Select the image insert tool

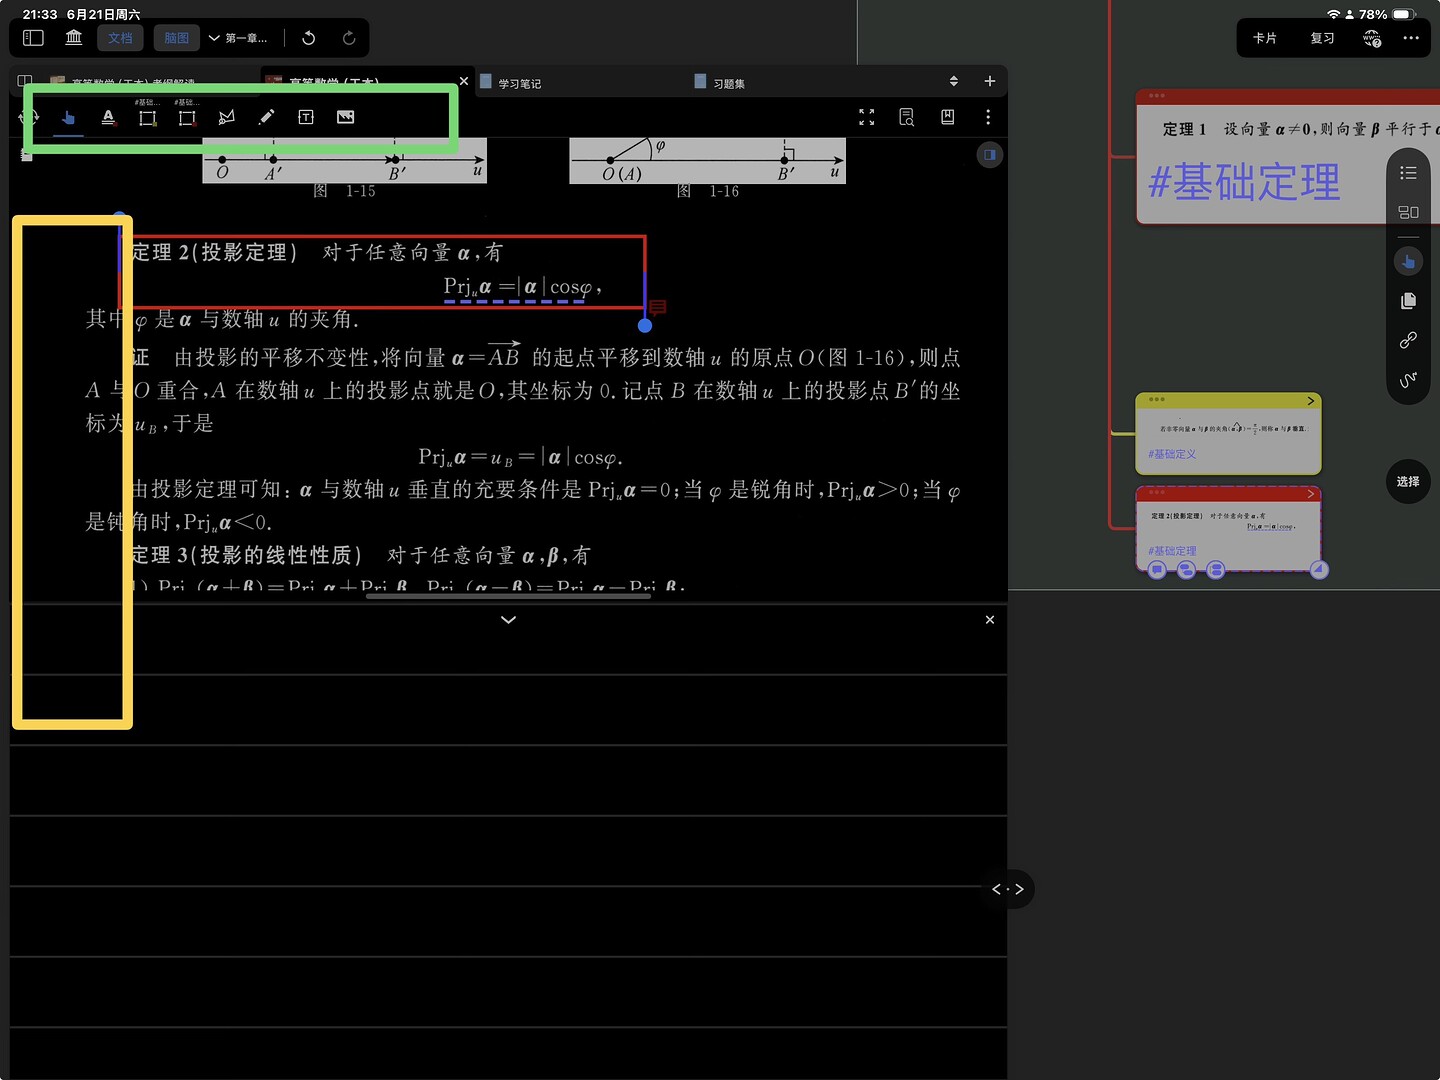click(x=345, y=118)
